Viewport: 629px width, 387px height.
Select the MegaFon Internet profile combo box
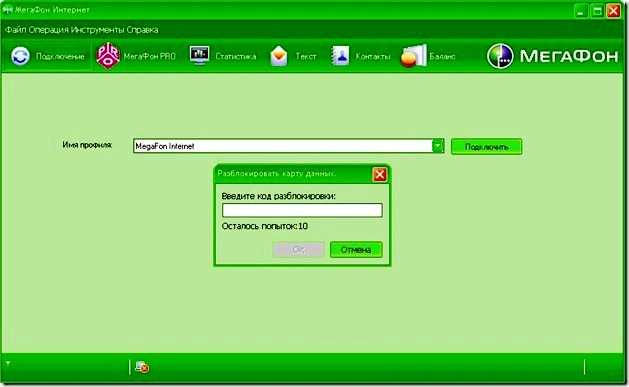(288, 146)
